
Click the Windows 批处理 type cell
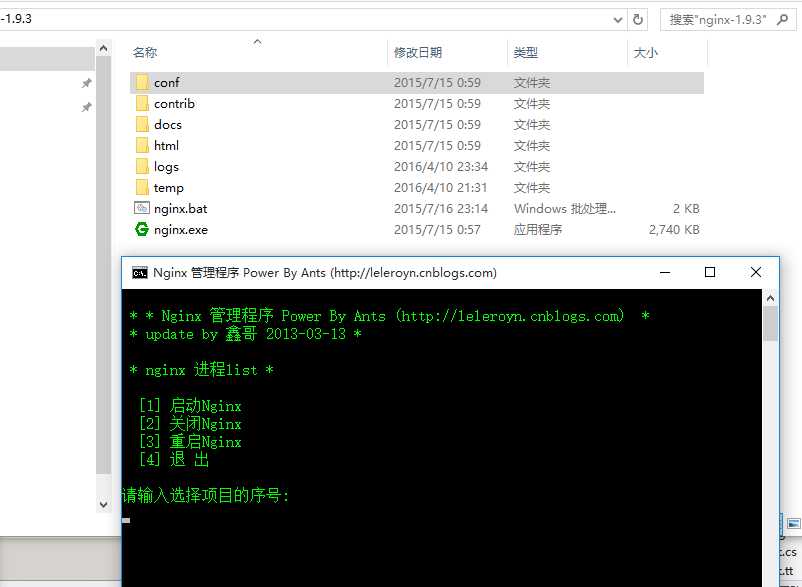coord(565,208)
